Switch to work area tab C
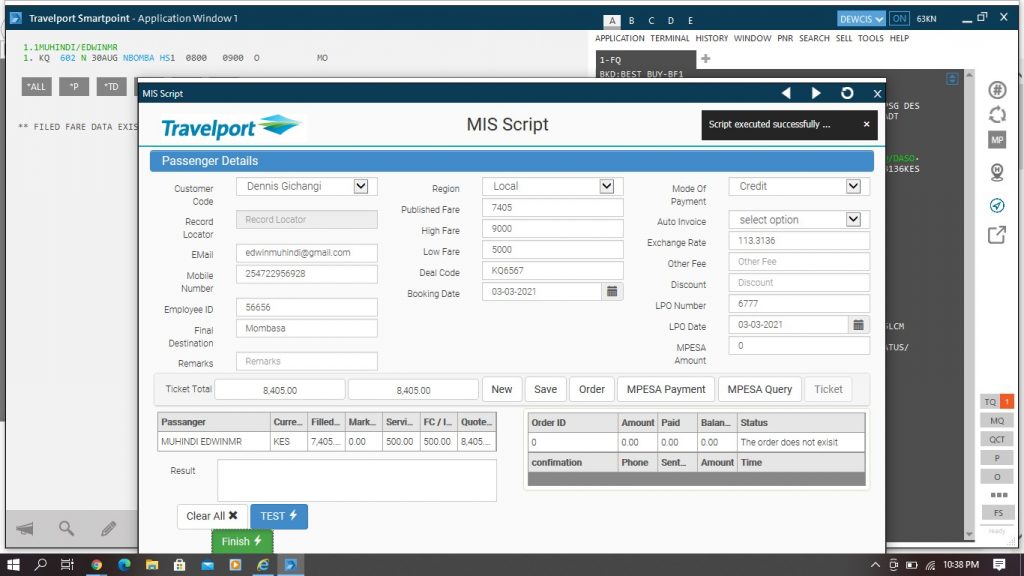Image resolution: width=1024 pixels, height=576 pixels. [x=651, y=21]
